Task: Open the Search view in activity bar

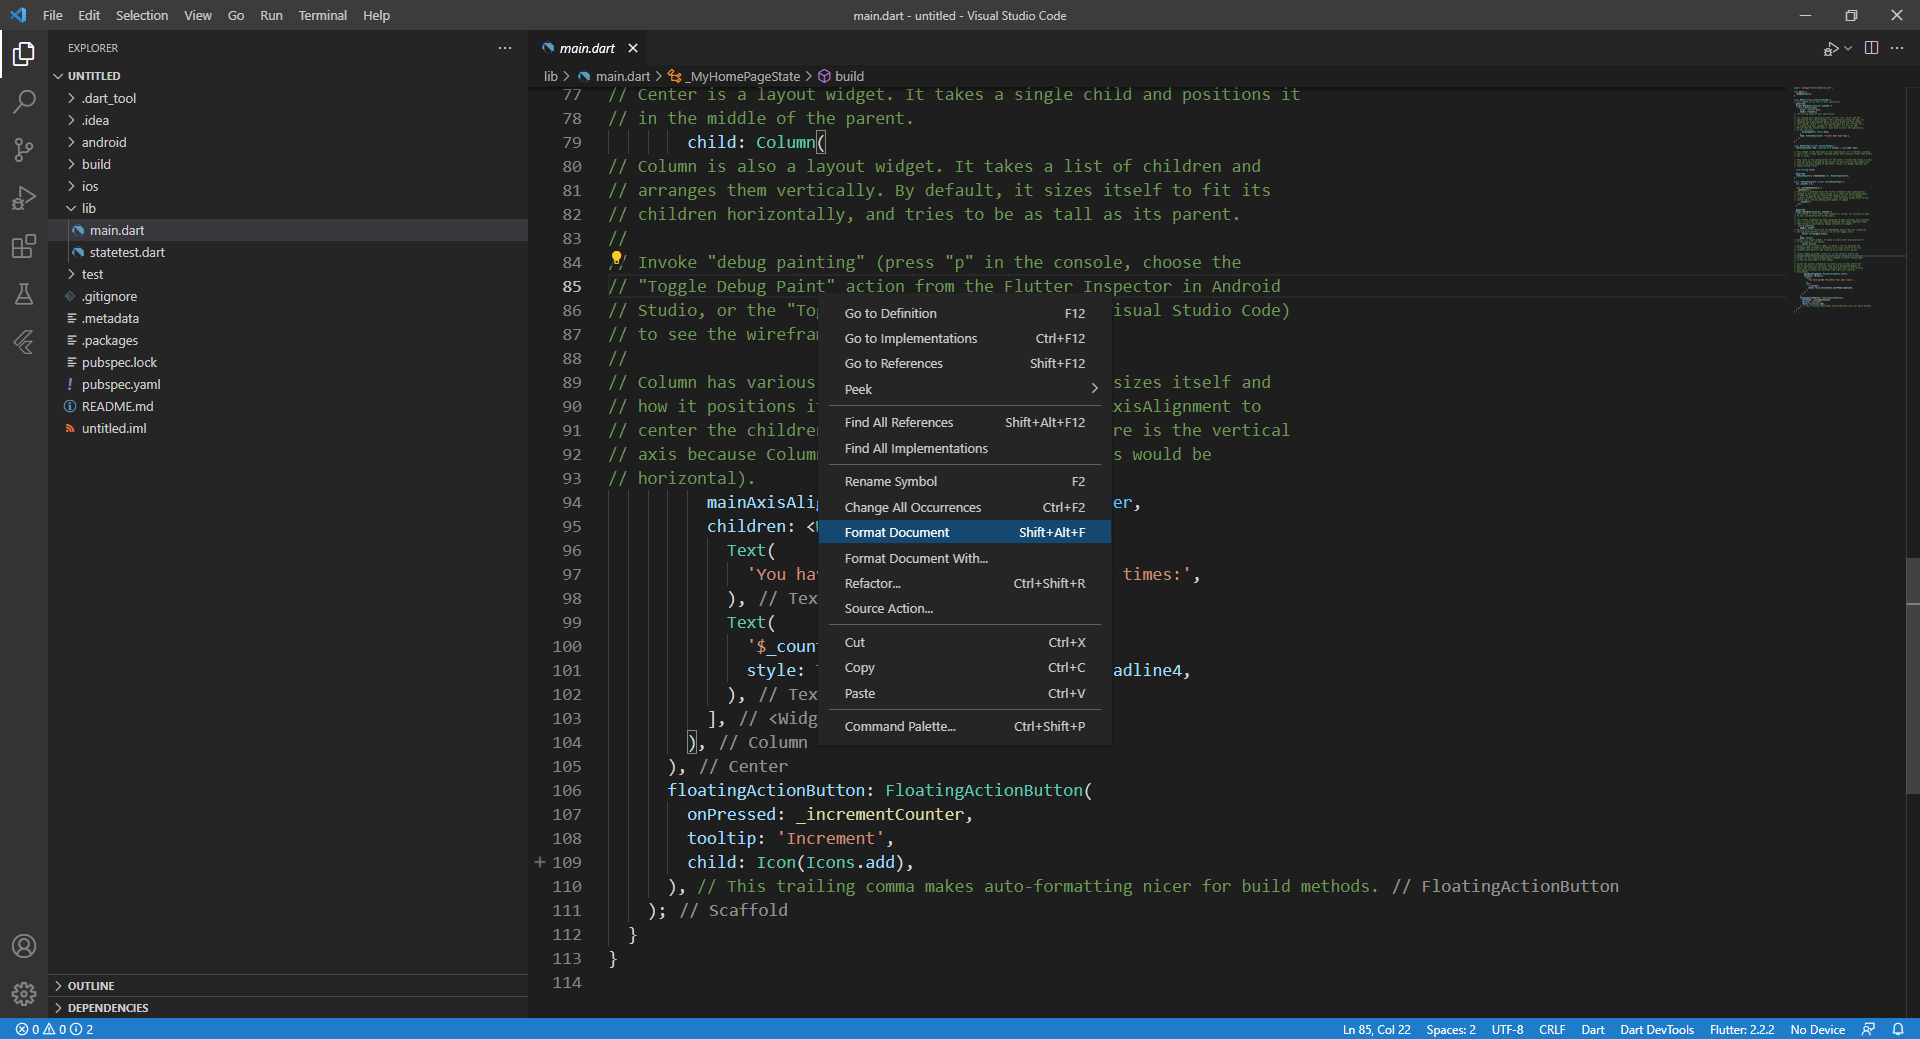Action: (x=24, y=101)
